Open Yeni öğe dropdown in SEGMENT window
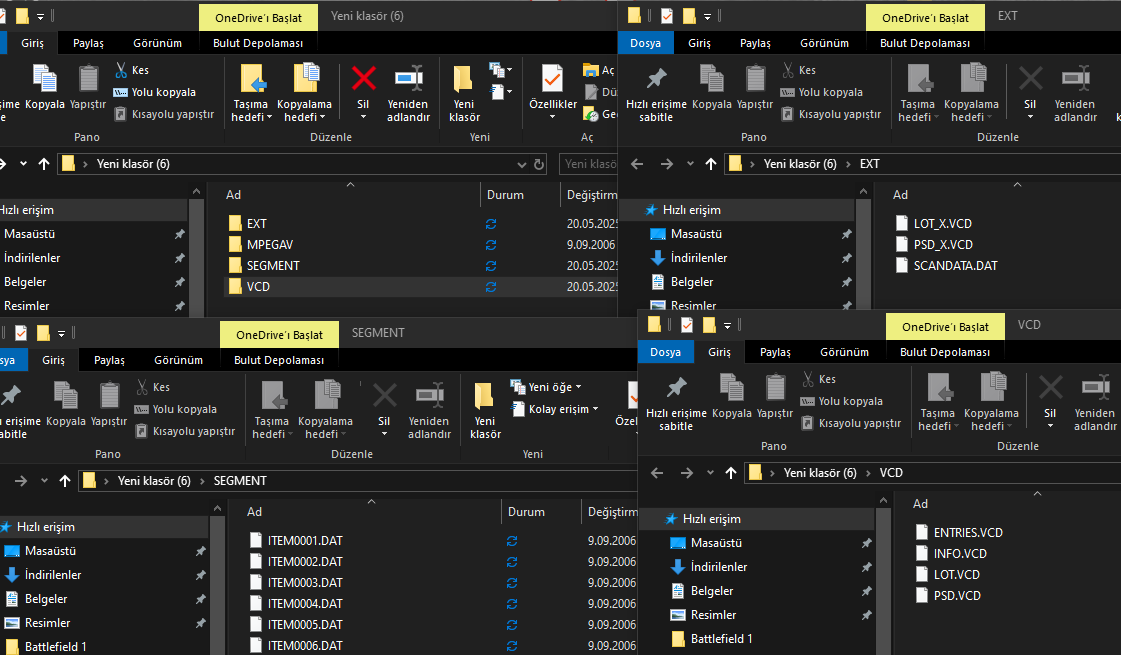1121x655 pixels. point(546,387)
